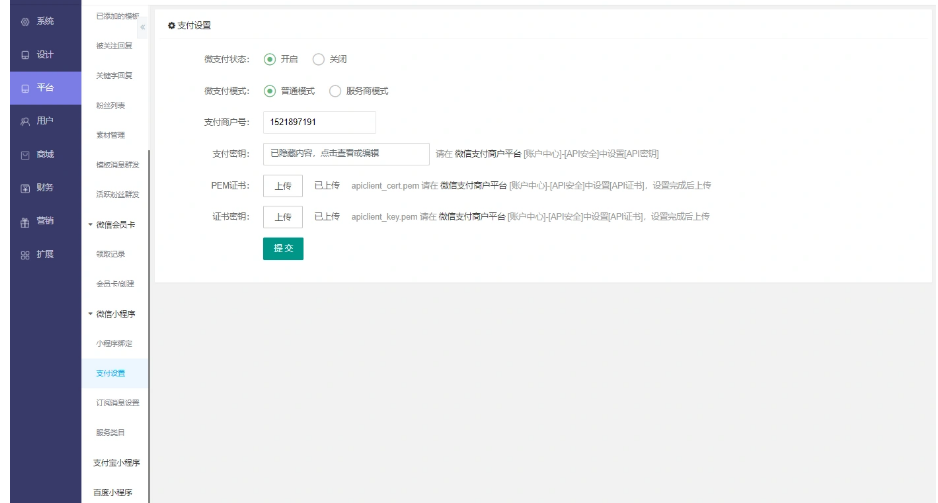The height and width of the screenshot is (503, 938).
Task: Set 微支付状态 to 关闭
Action: pos(319,59)
